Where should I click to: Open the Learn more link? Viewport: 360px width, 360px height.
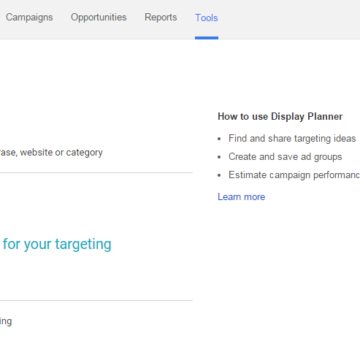[x=241, y=197]
